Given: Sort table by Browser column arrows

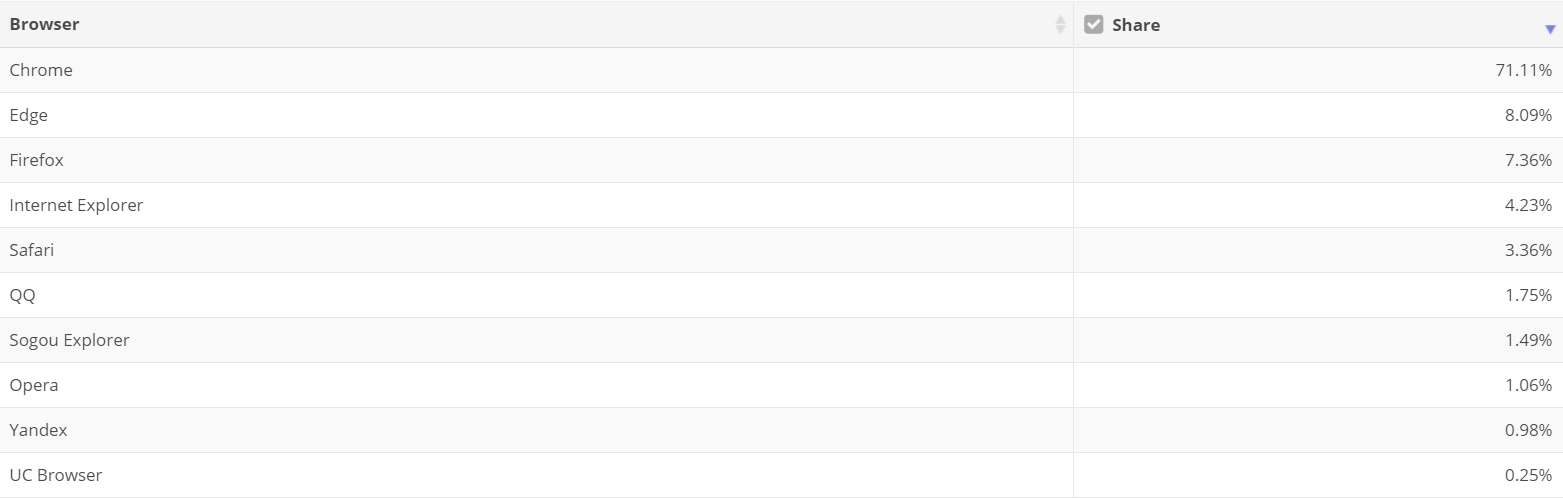Looking at the screenshot, I should (1061, 24).
